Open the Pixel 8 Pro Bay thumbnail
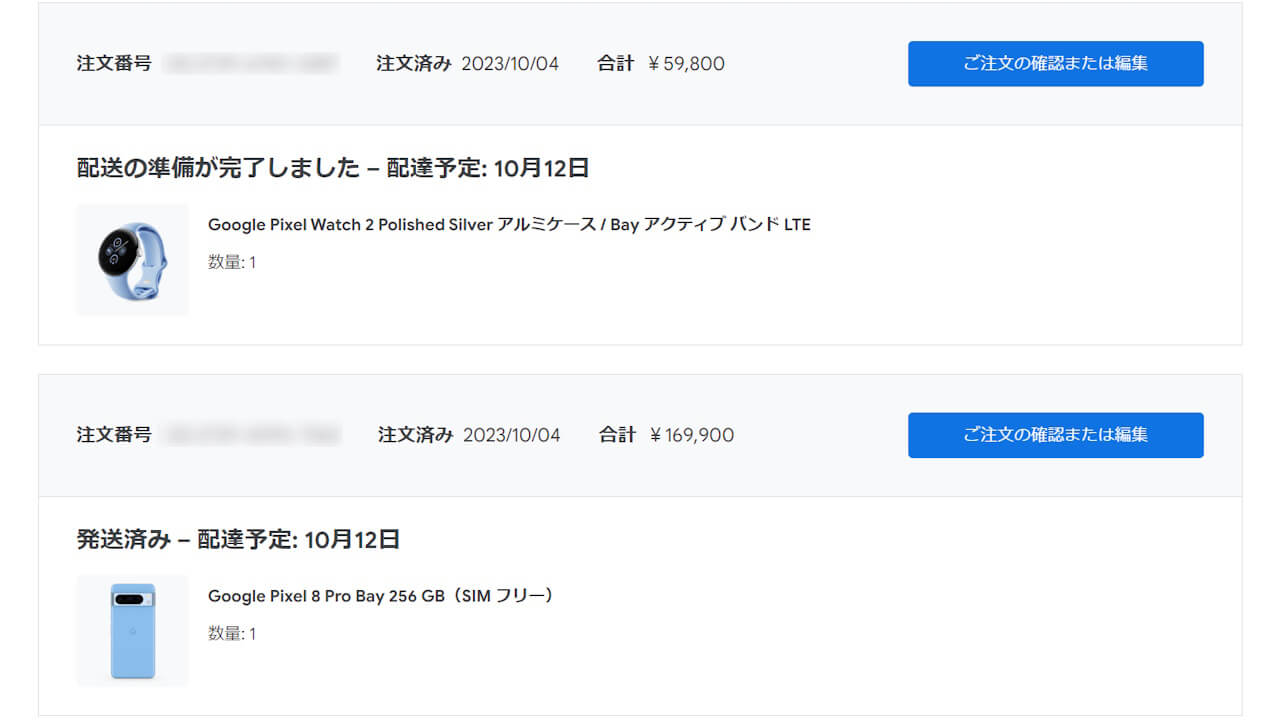This screenshot has width=1280, height=720. tap(132, 631)
